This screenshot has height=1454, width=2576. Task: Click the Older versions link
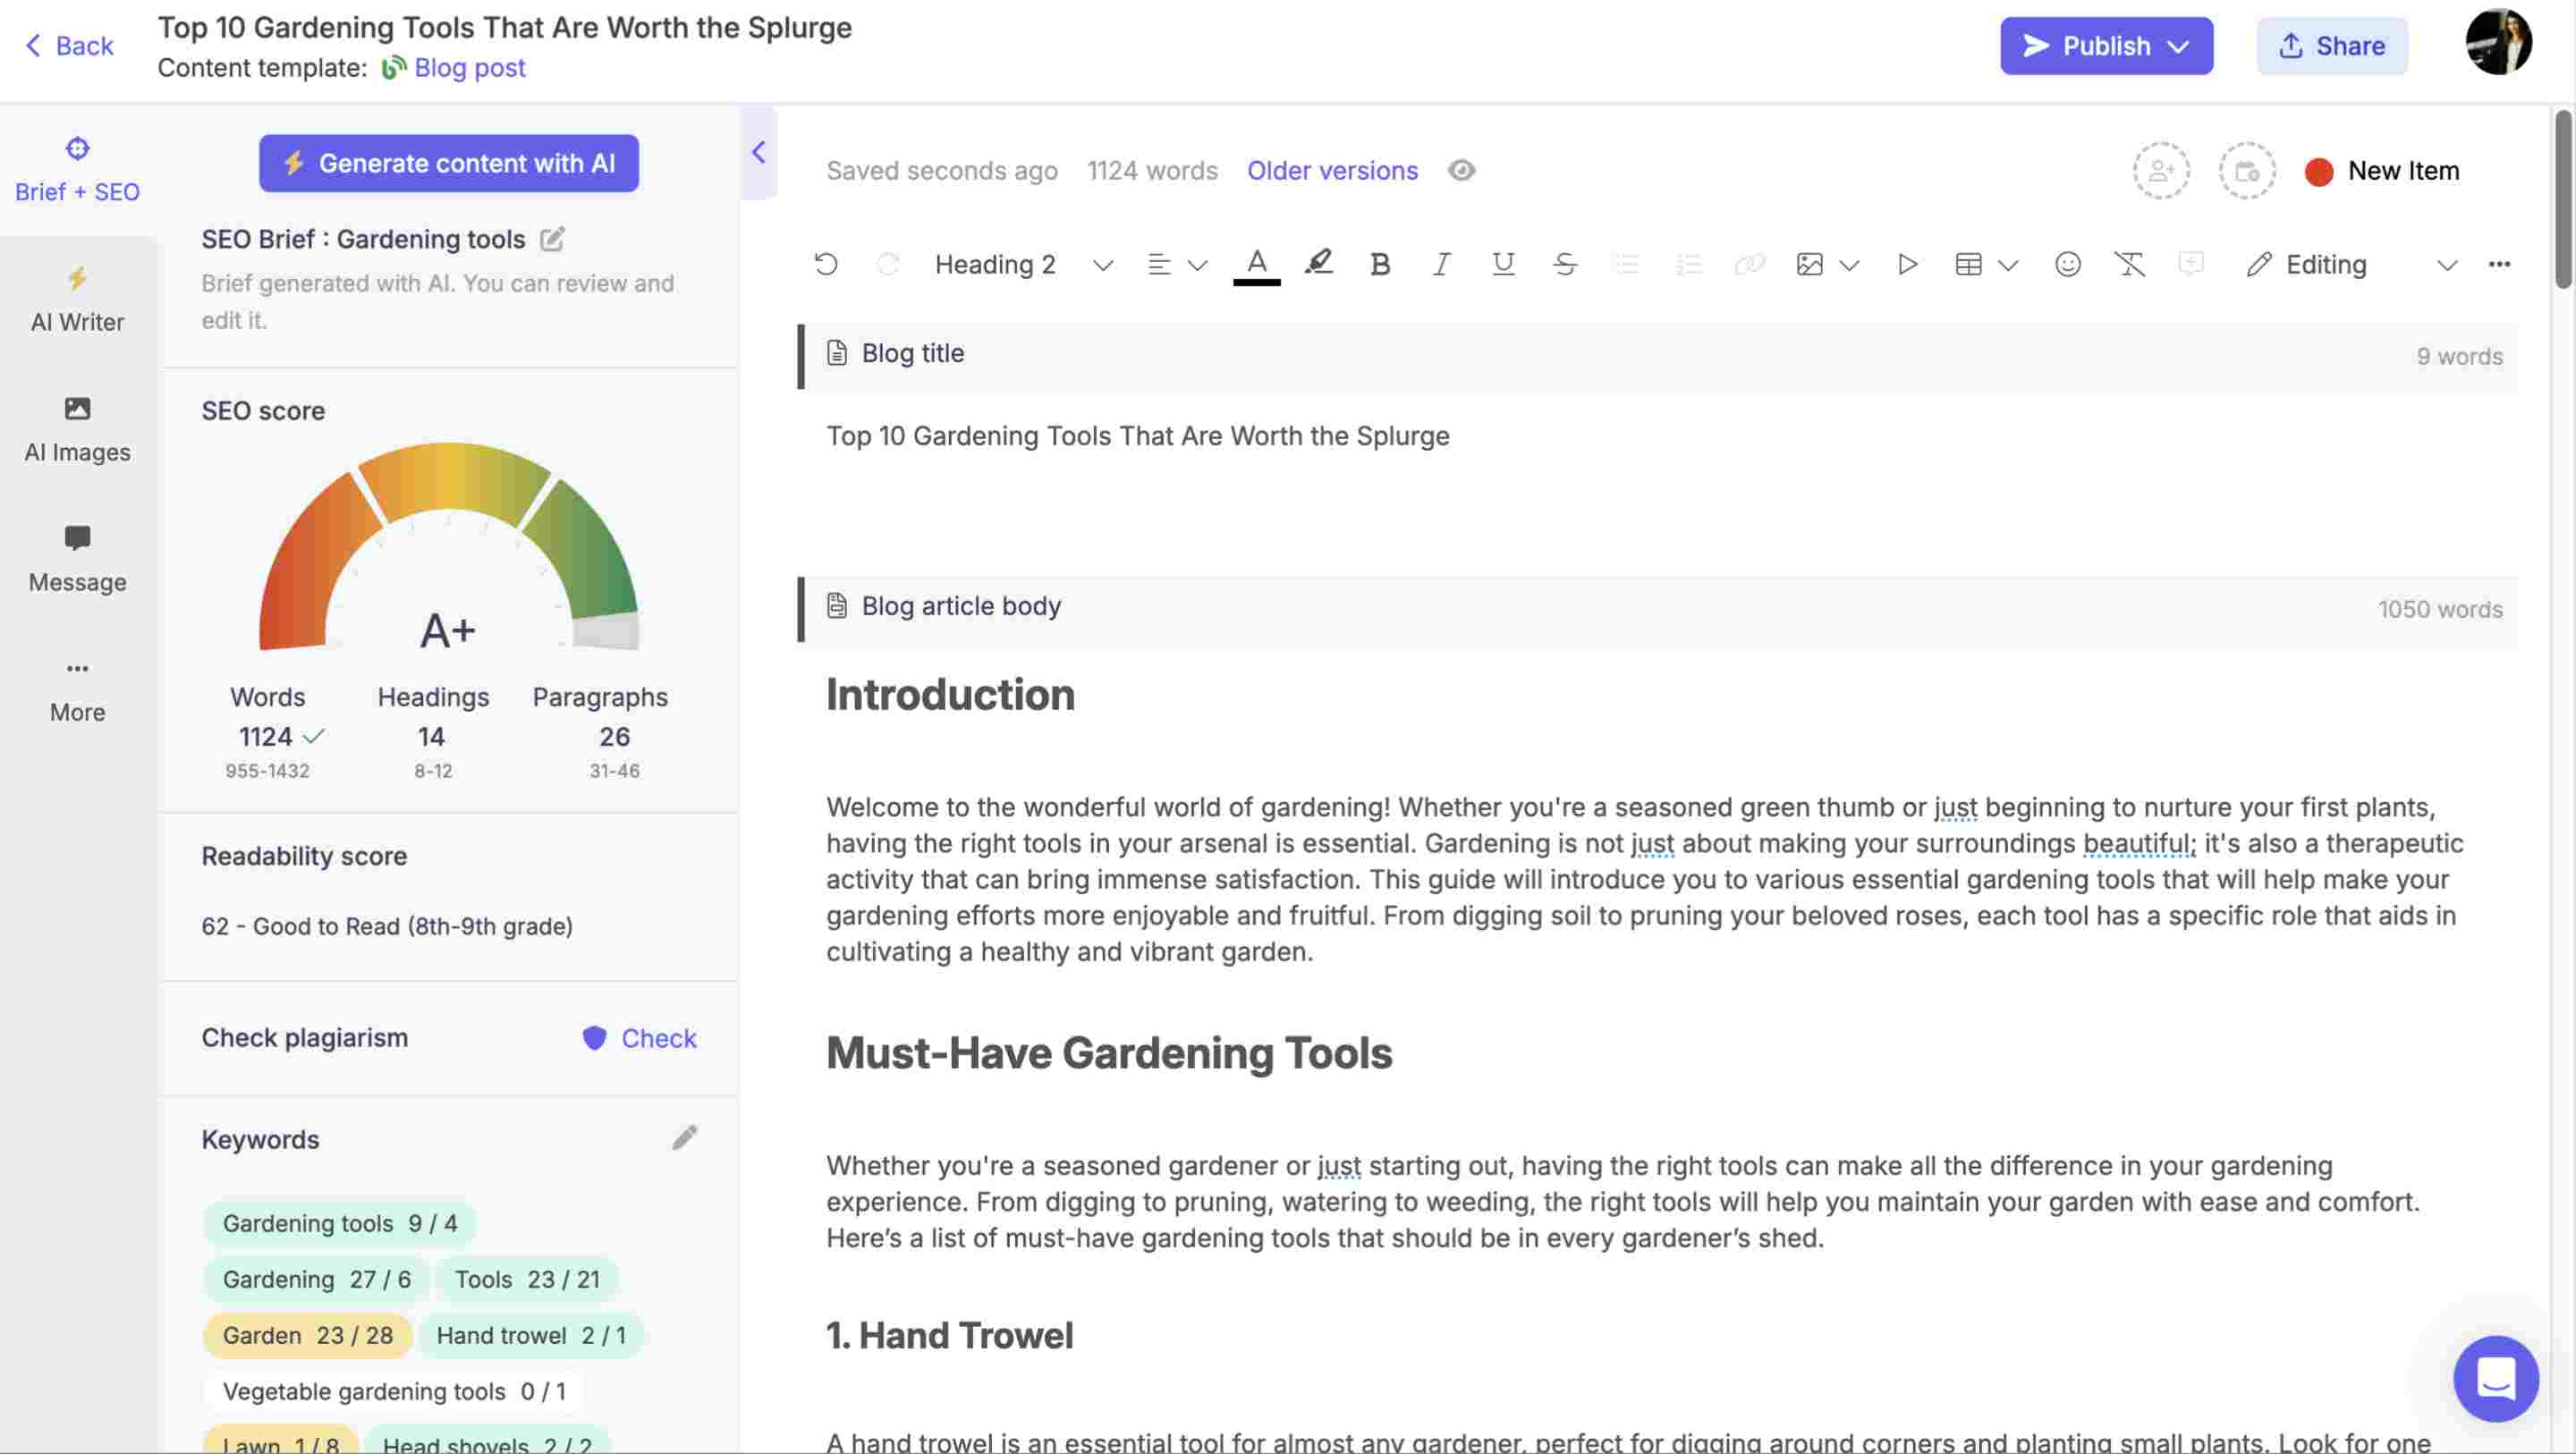tap(1332, 168)
